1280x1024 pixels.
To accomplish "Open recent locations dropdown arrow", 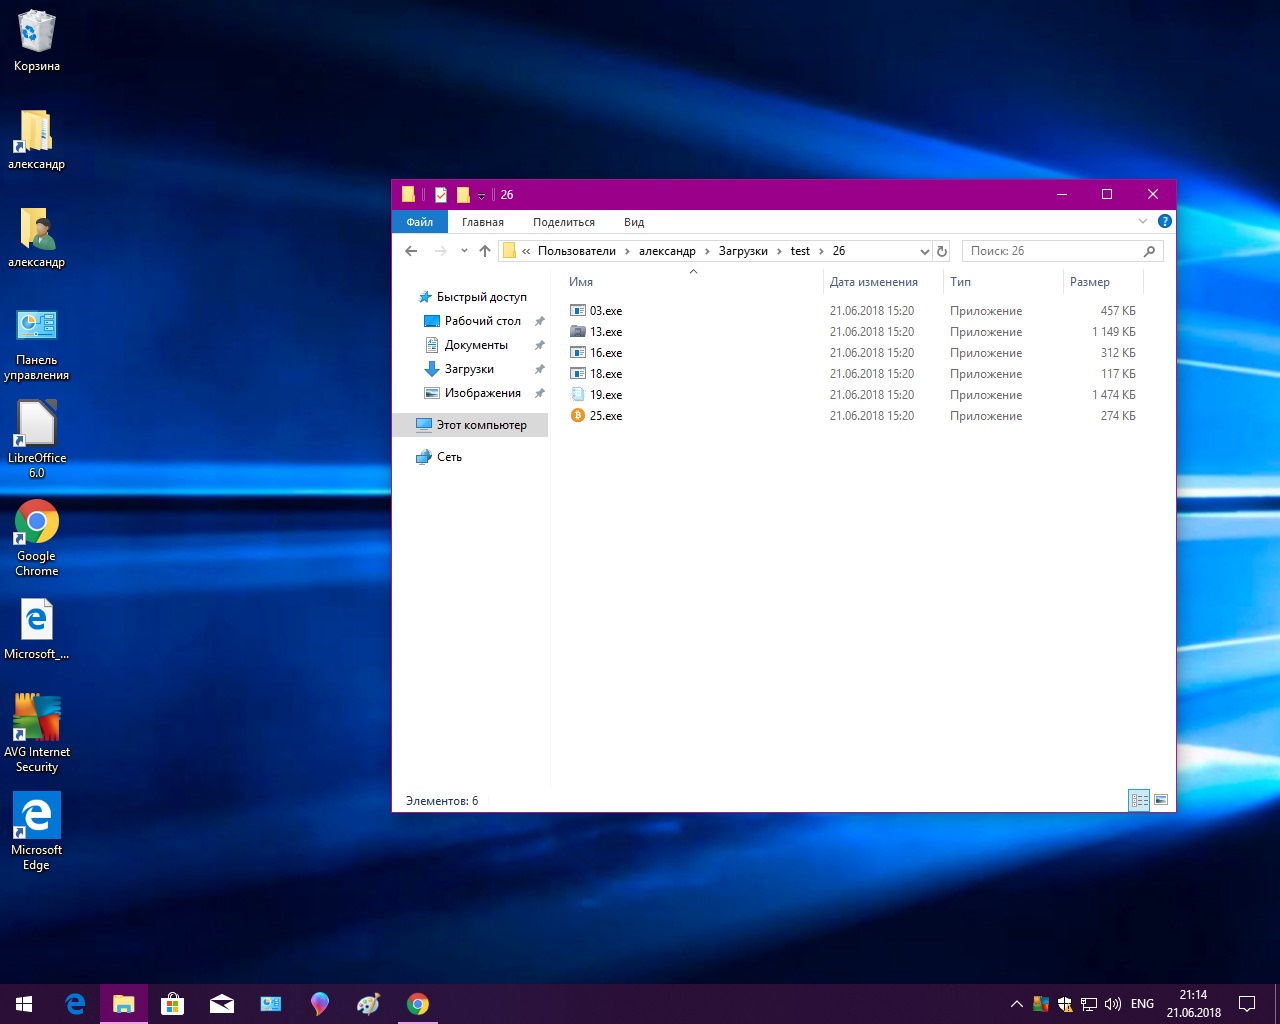I will pyautogui.click(x=464, y=251).
